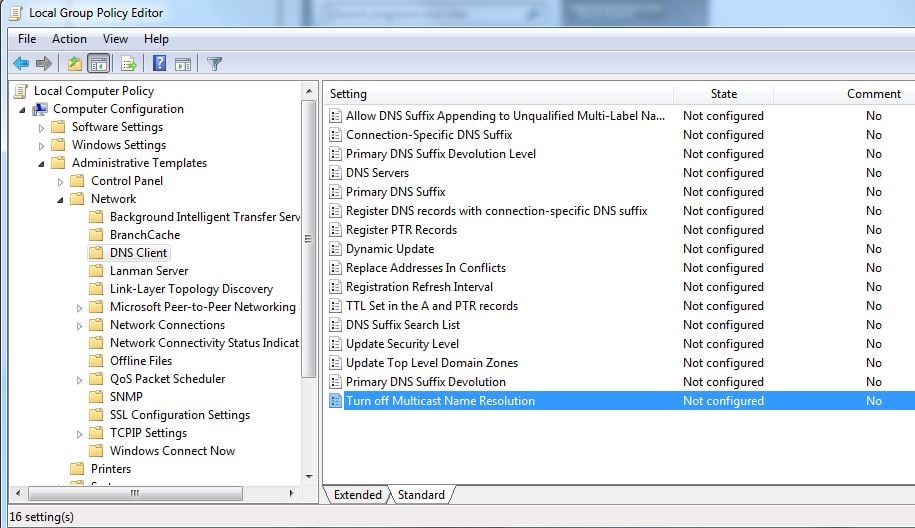Select the Dynamic Update policy setting
Image resolution: width=915 pixels, height=528 pixels.
pyautogui.click(x=389, y=249)
